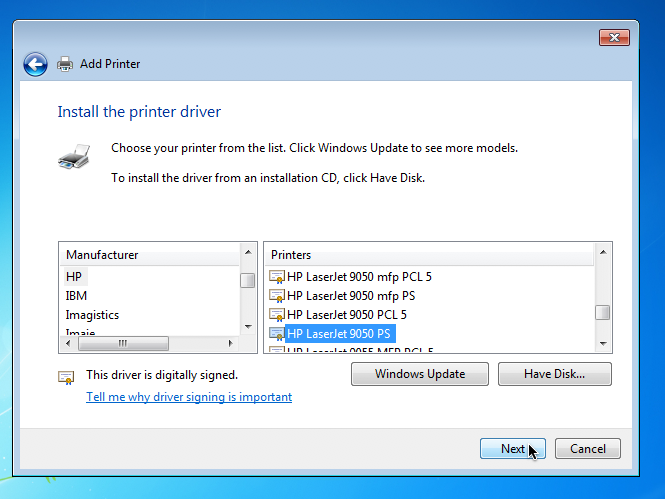Open 'Tell me why driver signing is important'
665x499 pixels.
[x=189, y=397]
